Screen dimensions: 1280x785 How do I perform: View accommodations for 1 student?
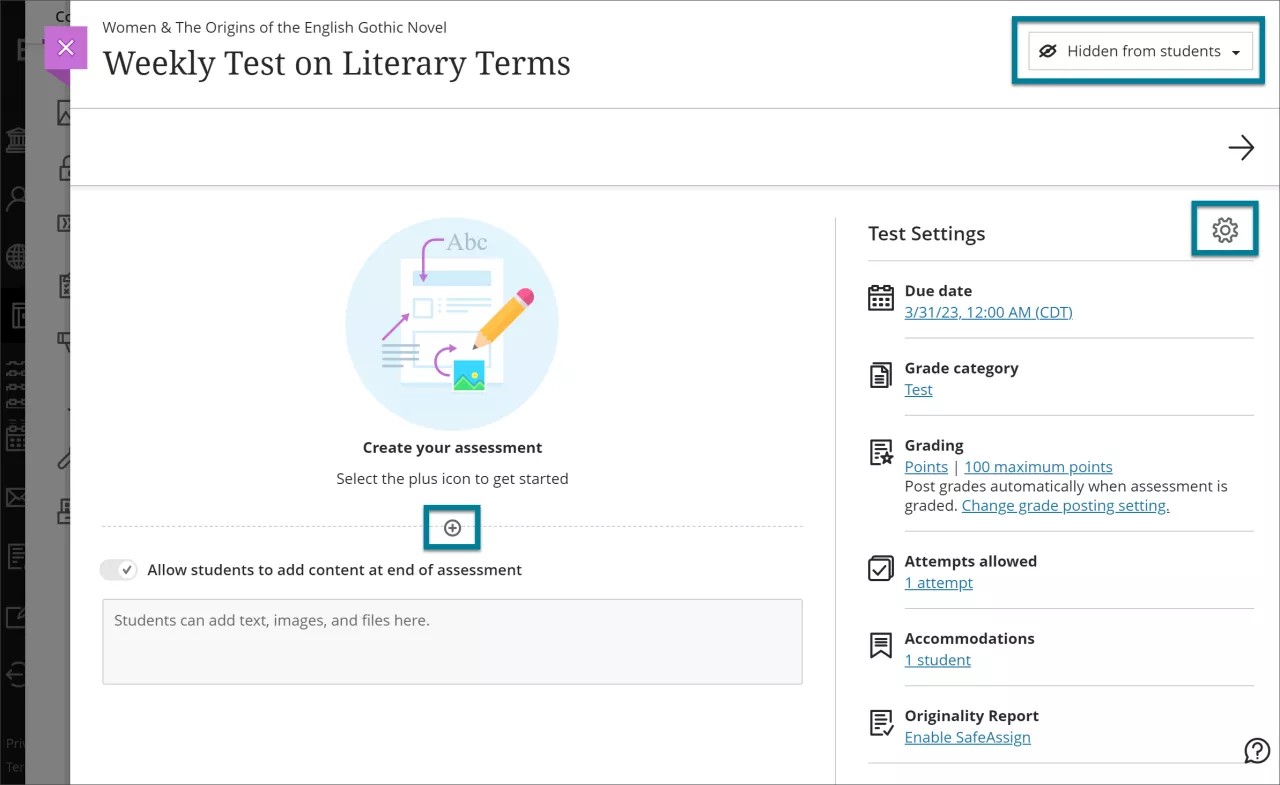937,660
